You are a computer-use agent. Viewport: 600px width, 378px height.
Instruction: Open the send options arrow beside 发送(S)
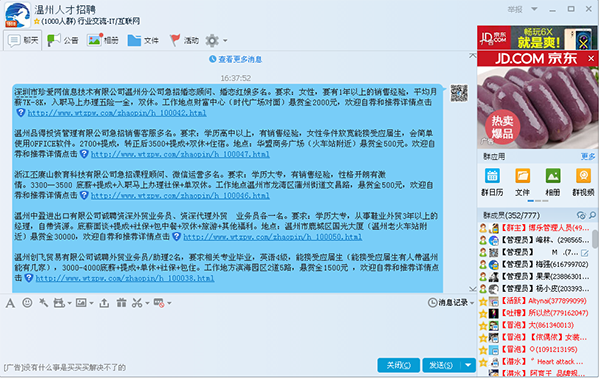tap(468, 365)
